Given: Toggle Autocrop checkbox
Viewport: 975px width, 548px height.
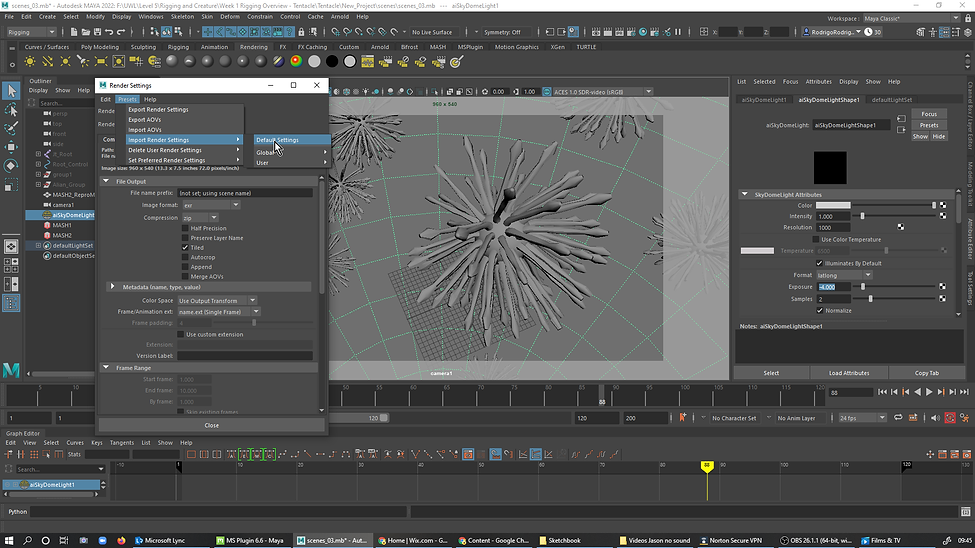Looking at the screenshot, I should click(185, 257).
